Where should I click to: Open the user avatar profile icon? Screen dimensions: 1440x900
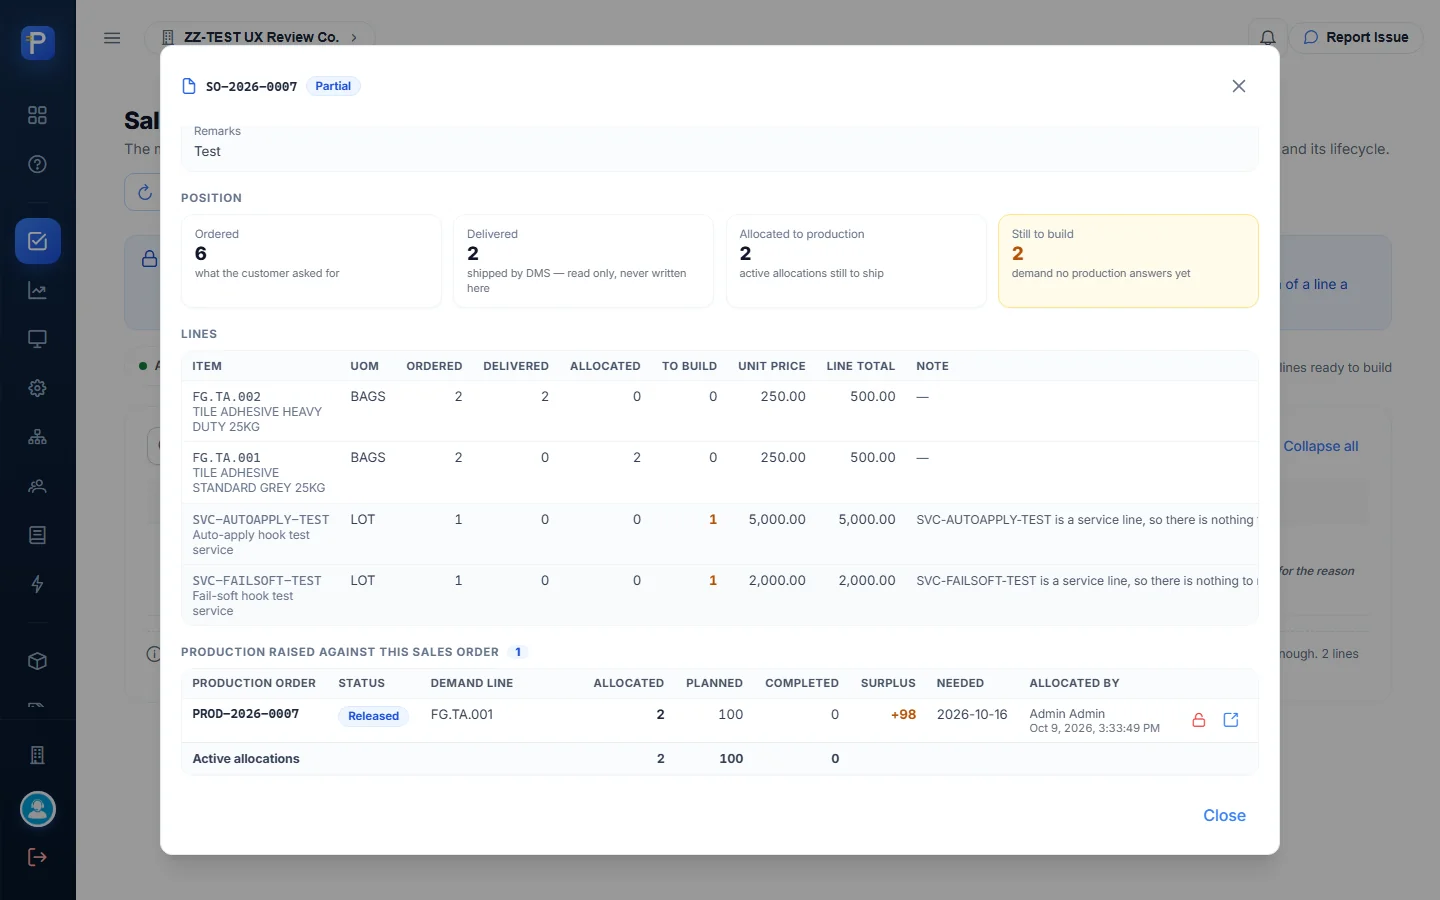click(x=38, y=809)
